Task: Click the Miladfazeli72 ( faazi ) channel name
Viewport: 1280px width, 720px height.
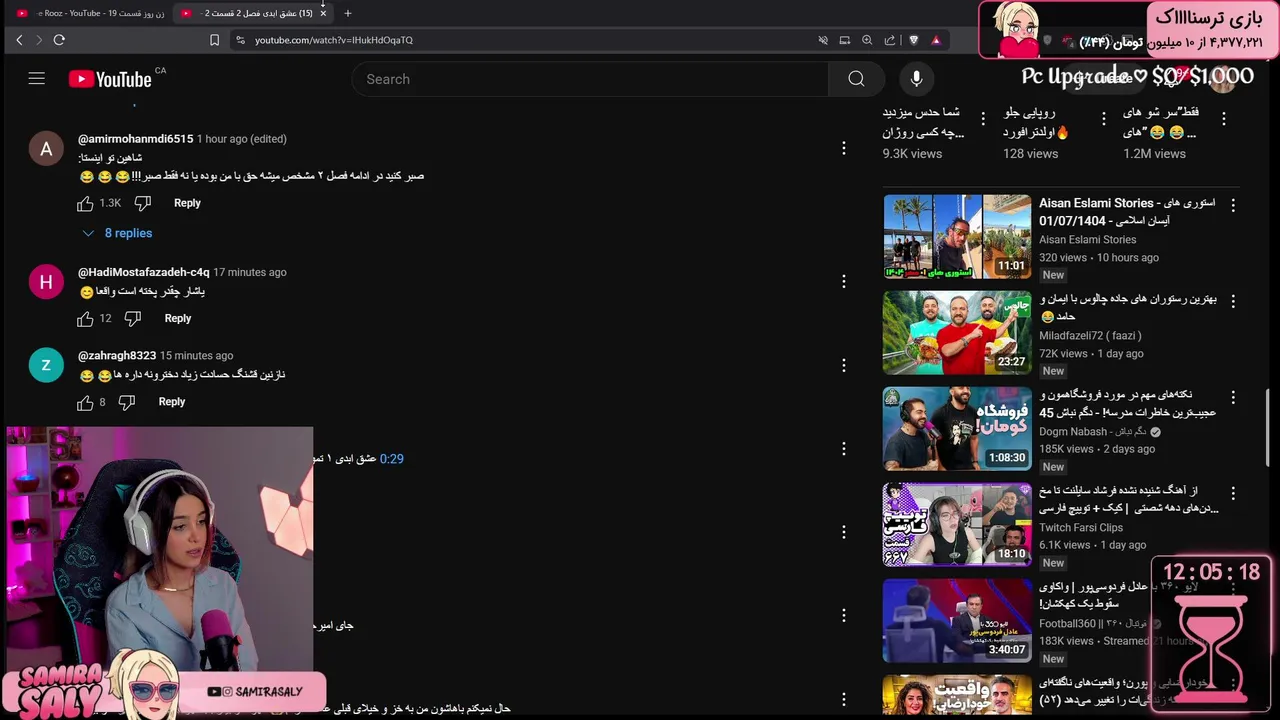Action: (x=1090, y=336)
